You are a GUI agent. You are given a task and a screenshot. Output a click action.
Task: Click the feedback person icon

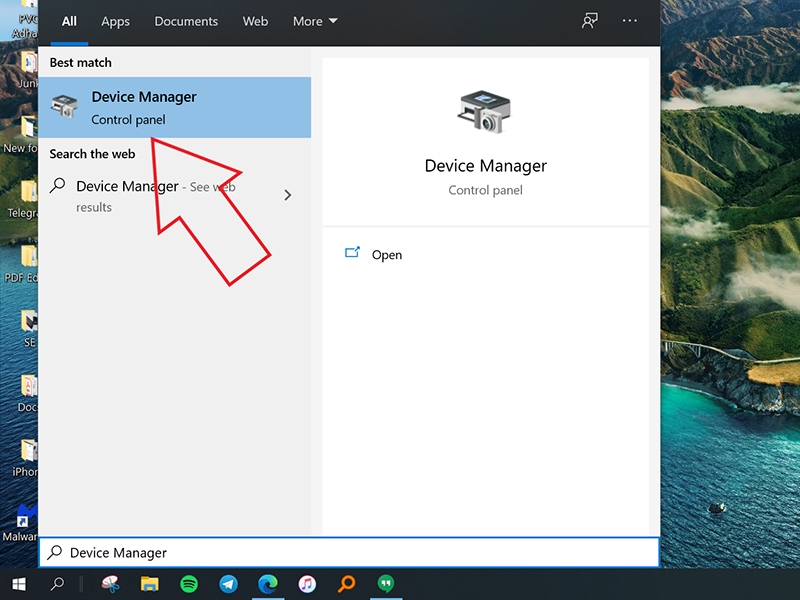coord(590,21)
